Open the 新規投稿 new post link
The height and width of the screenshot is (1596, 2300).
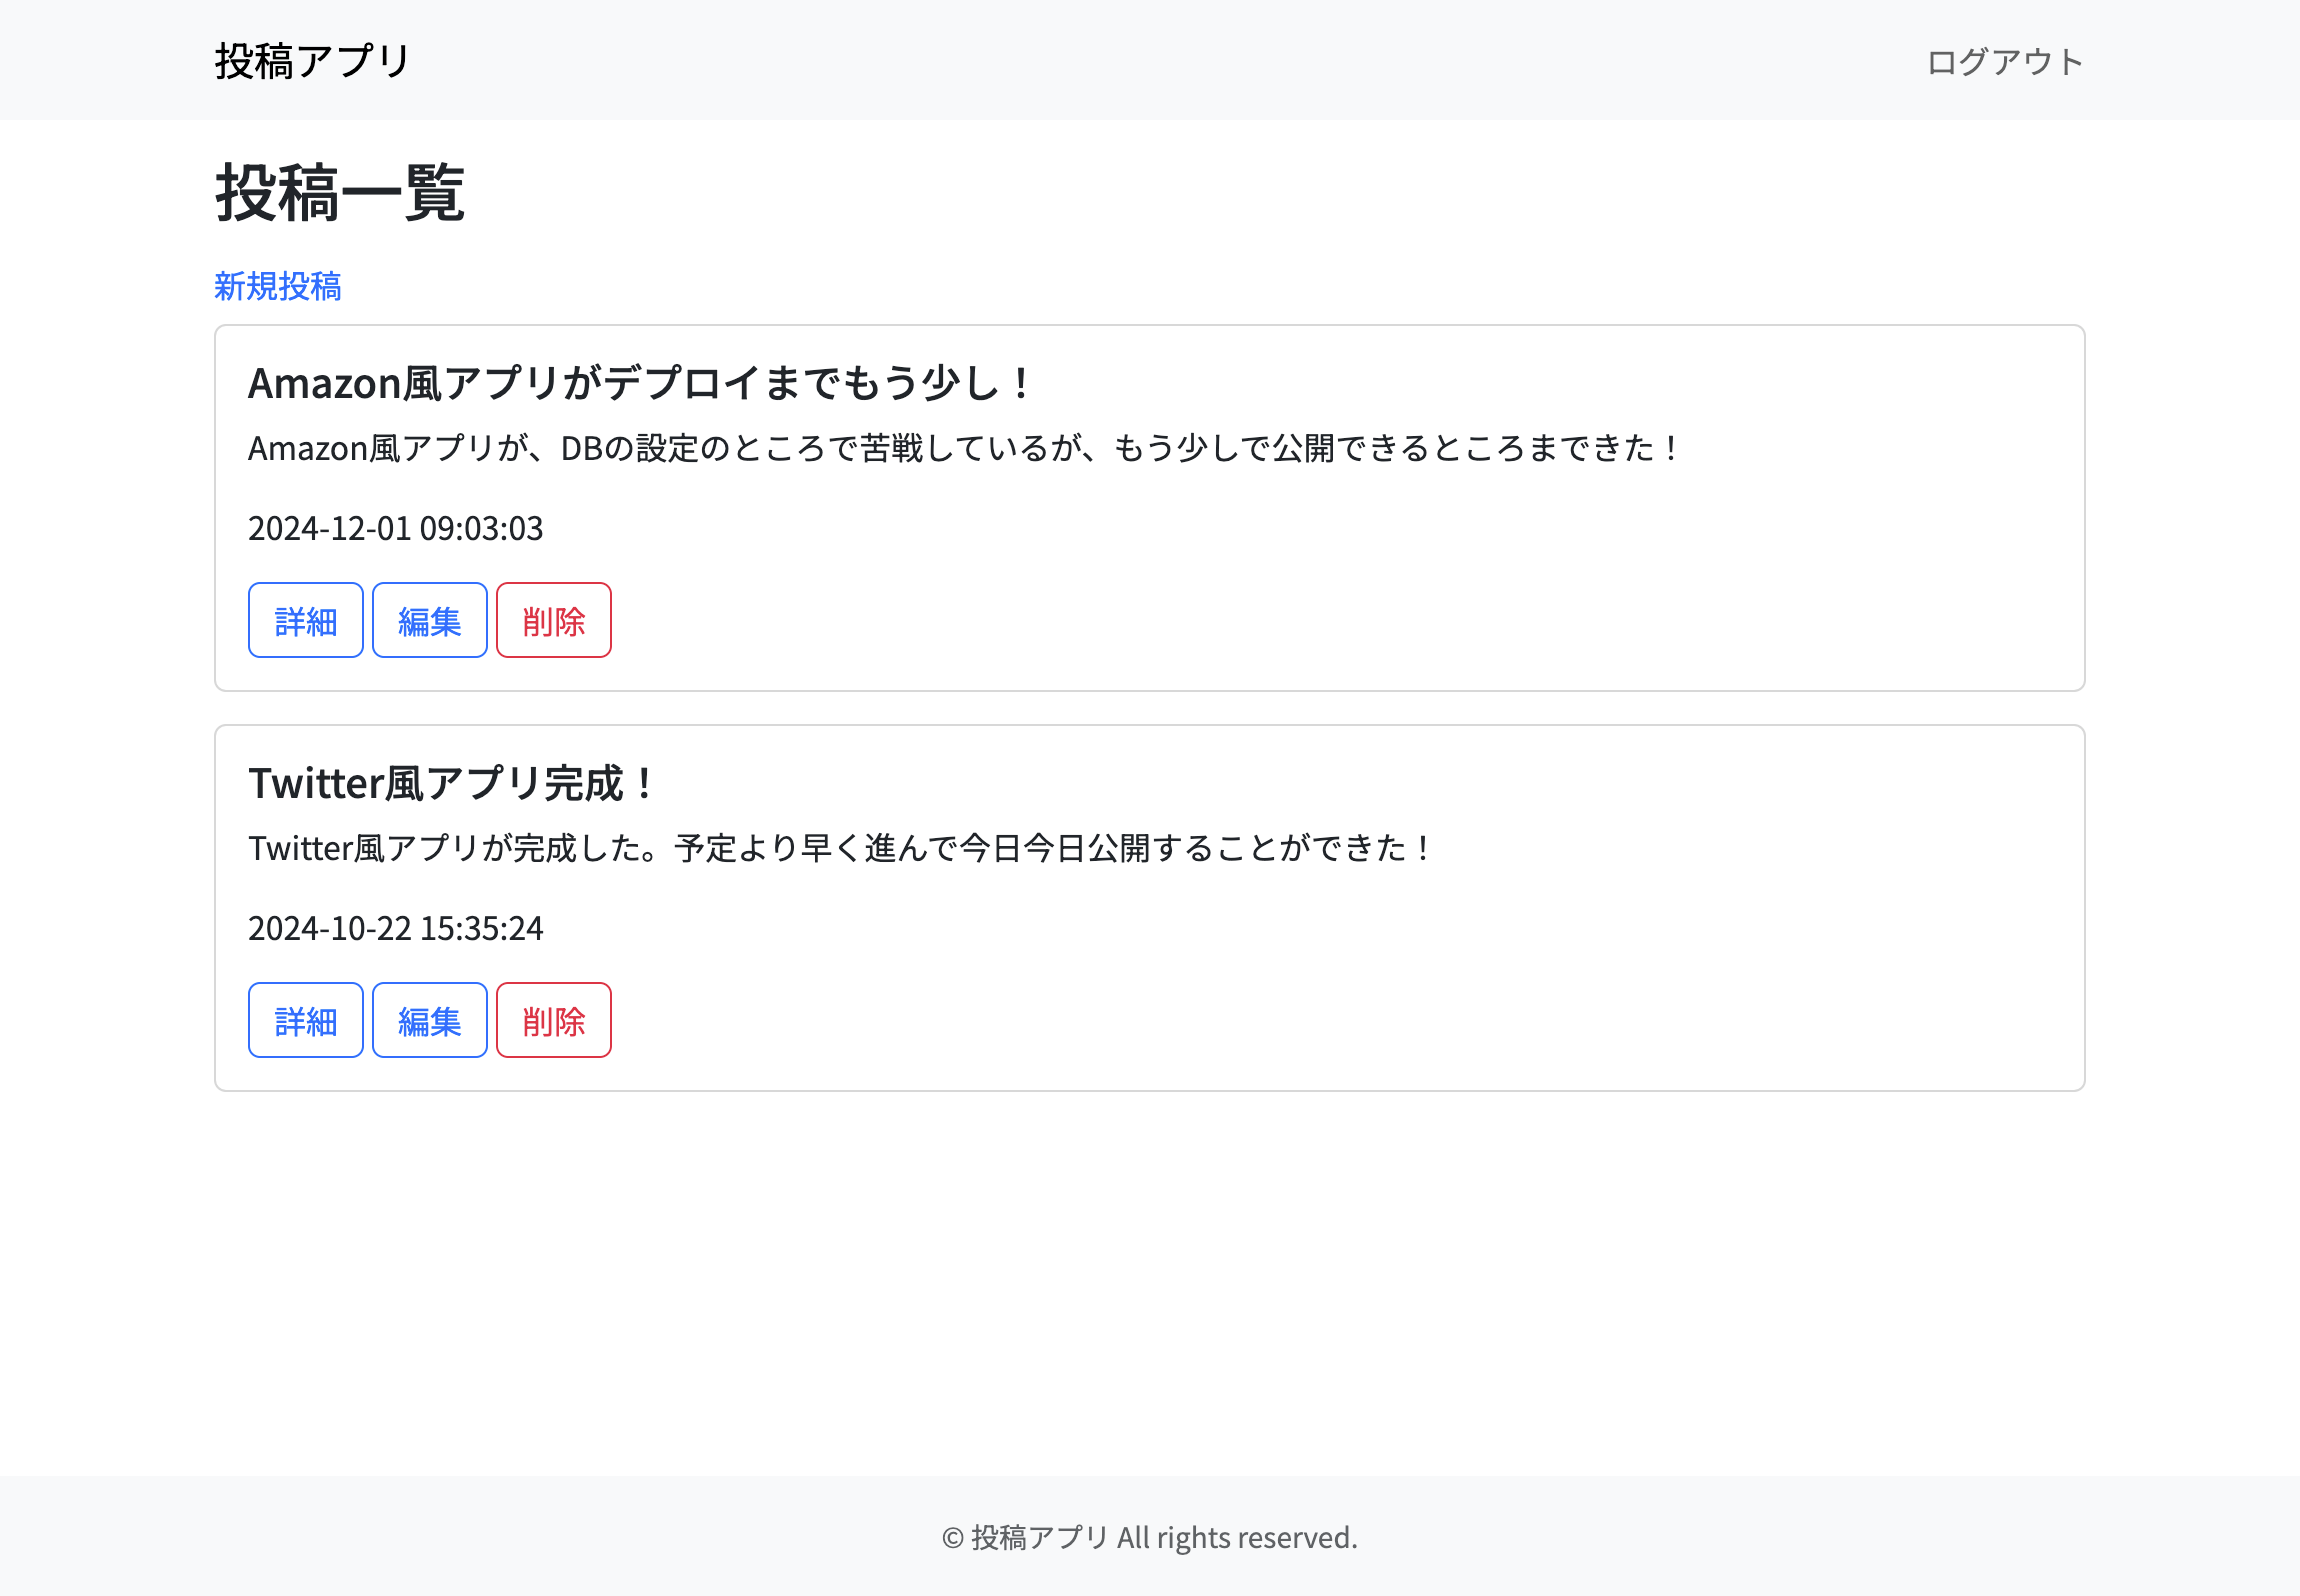(278, 287)
